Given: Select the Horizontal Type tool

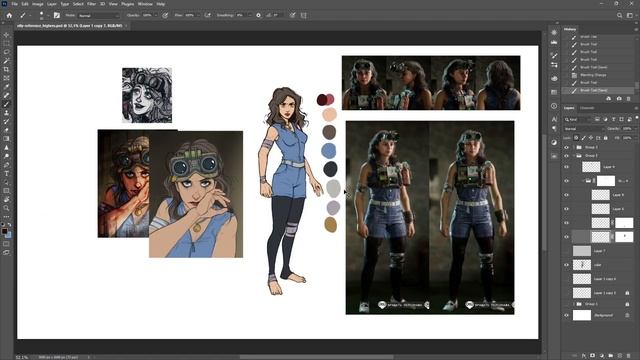Looking at the screenshot, I should [6, 173].
